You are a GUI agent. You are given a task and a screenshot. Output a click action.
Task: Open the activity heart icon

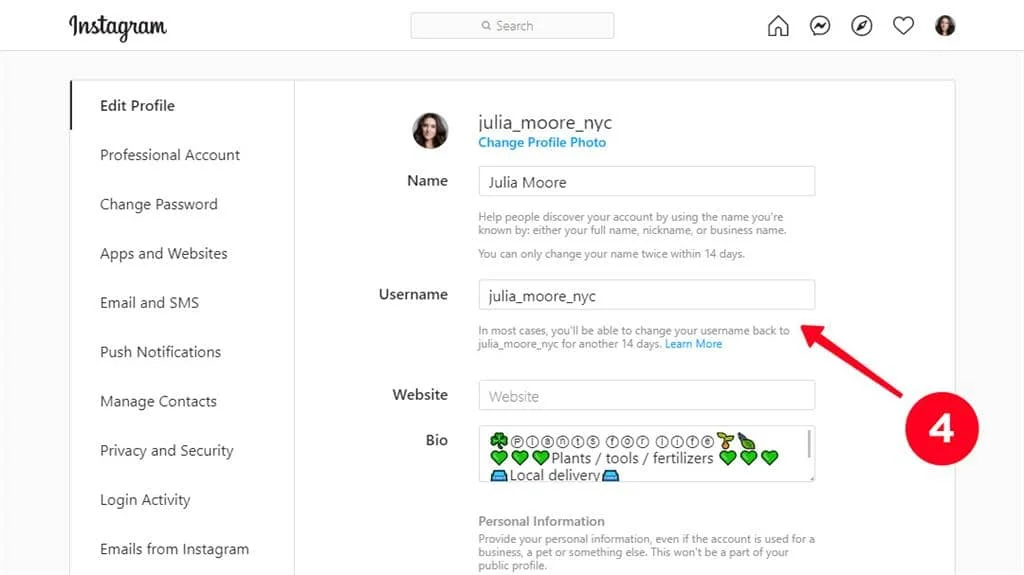(x=903, y=26)
